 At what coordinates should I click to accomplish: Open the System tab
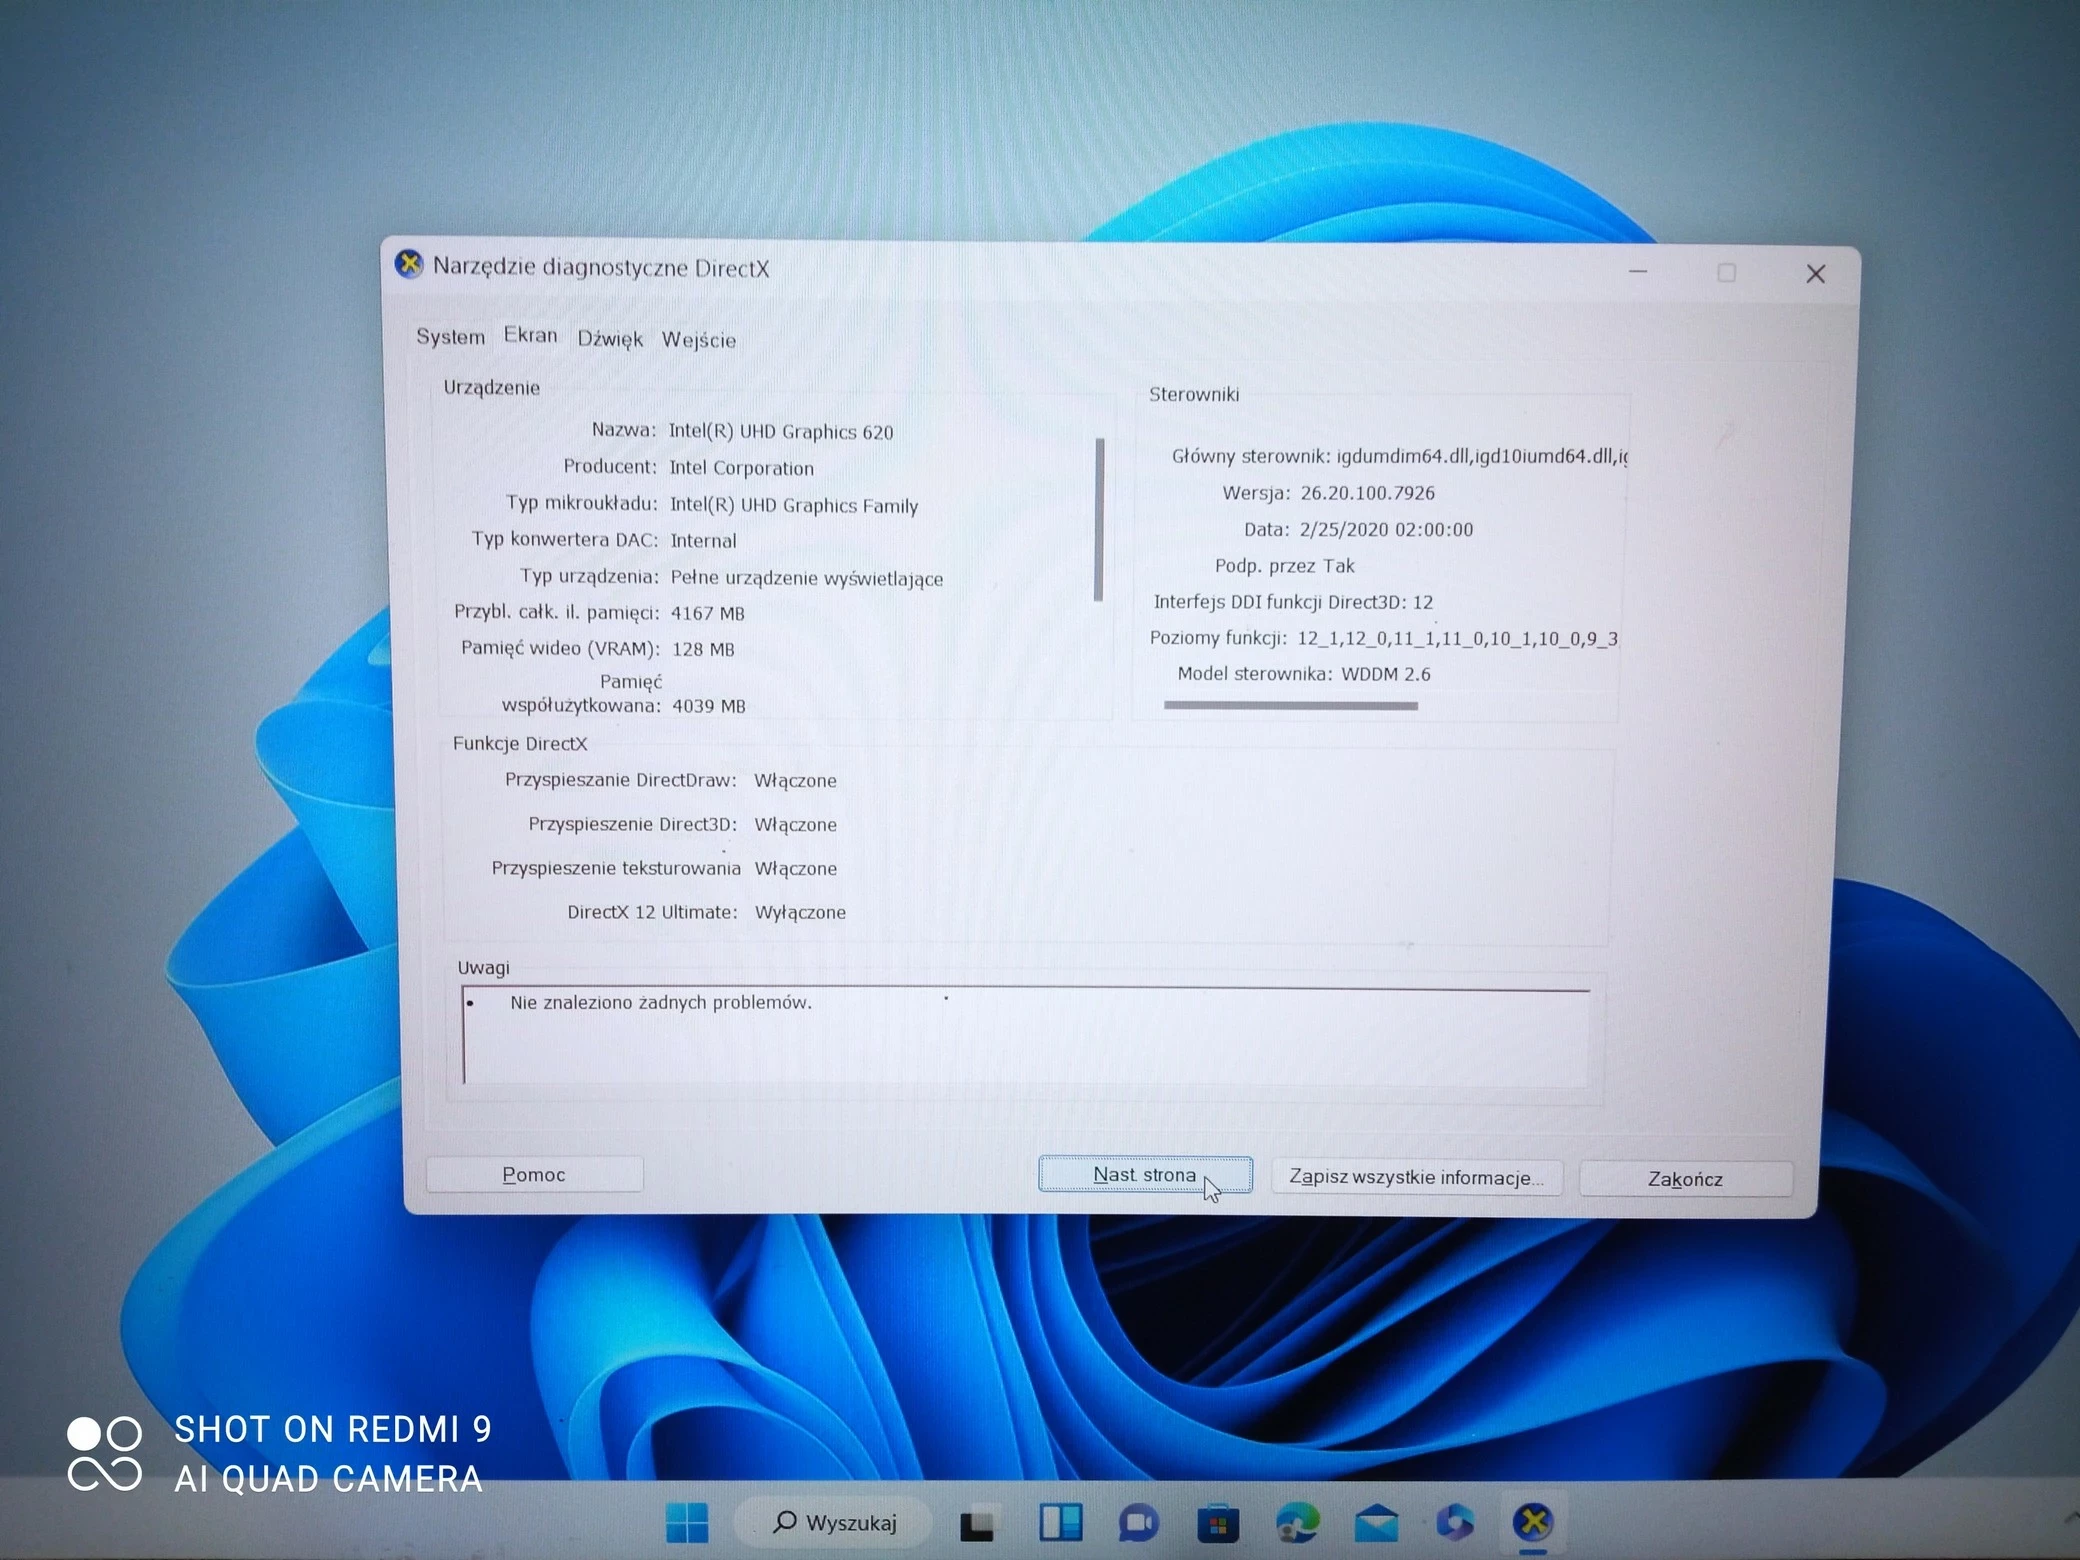tap(450, 337)
